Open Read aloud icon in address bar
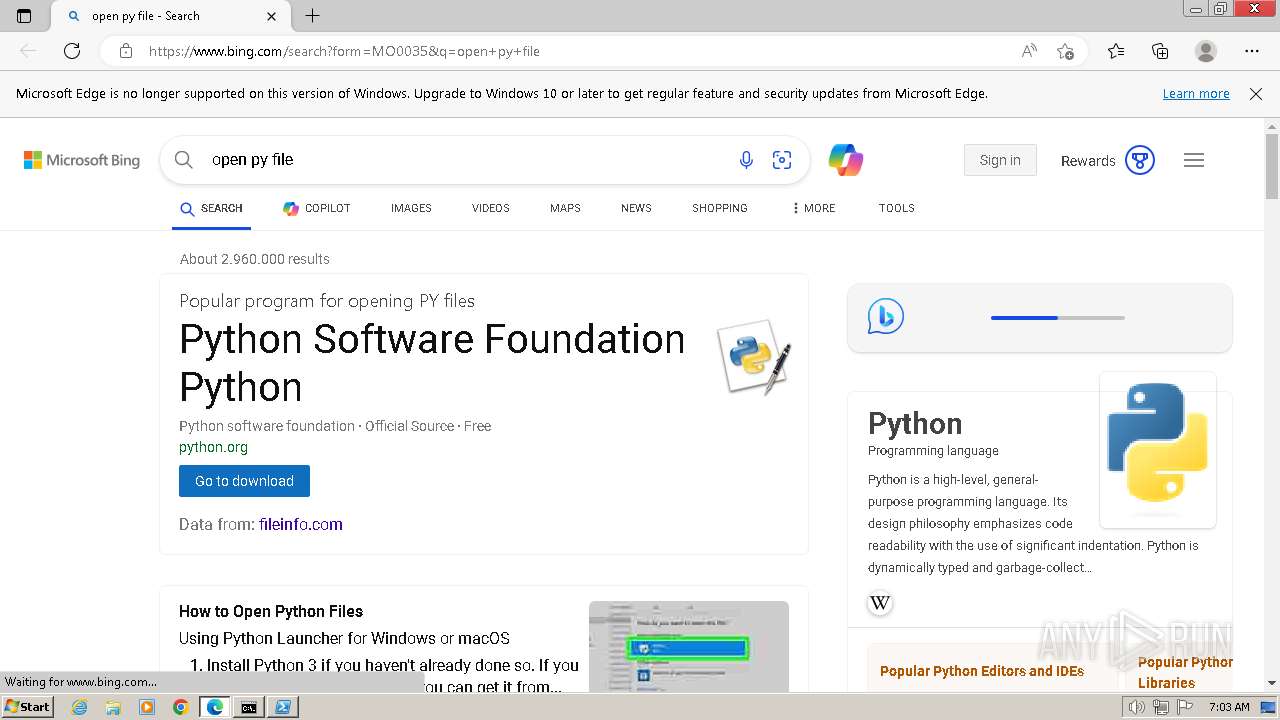The image size is (1280, 720). 1029,51
